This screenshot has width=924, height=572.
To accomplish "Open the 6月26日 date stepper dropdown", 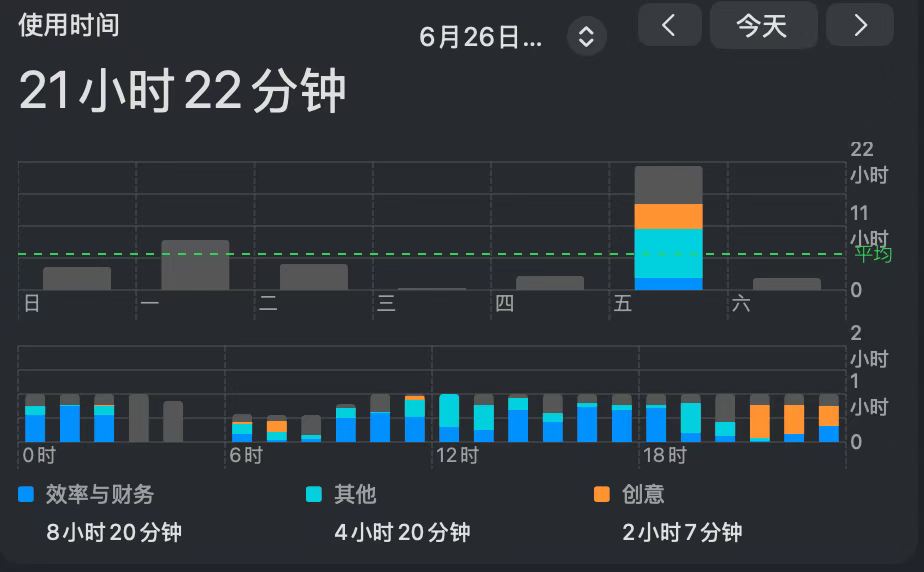I will click(x=586, y=37).
